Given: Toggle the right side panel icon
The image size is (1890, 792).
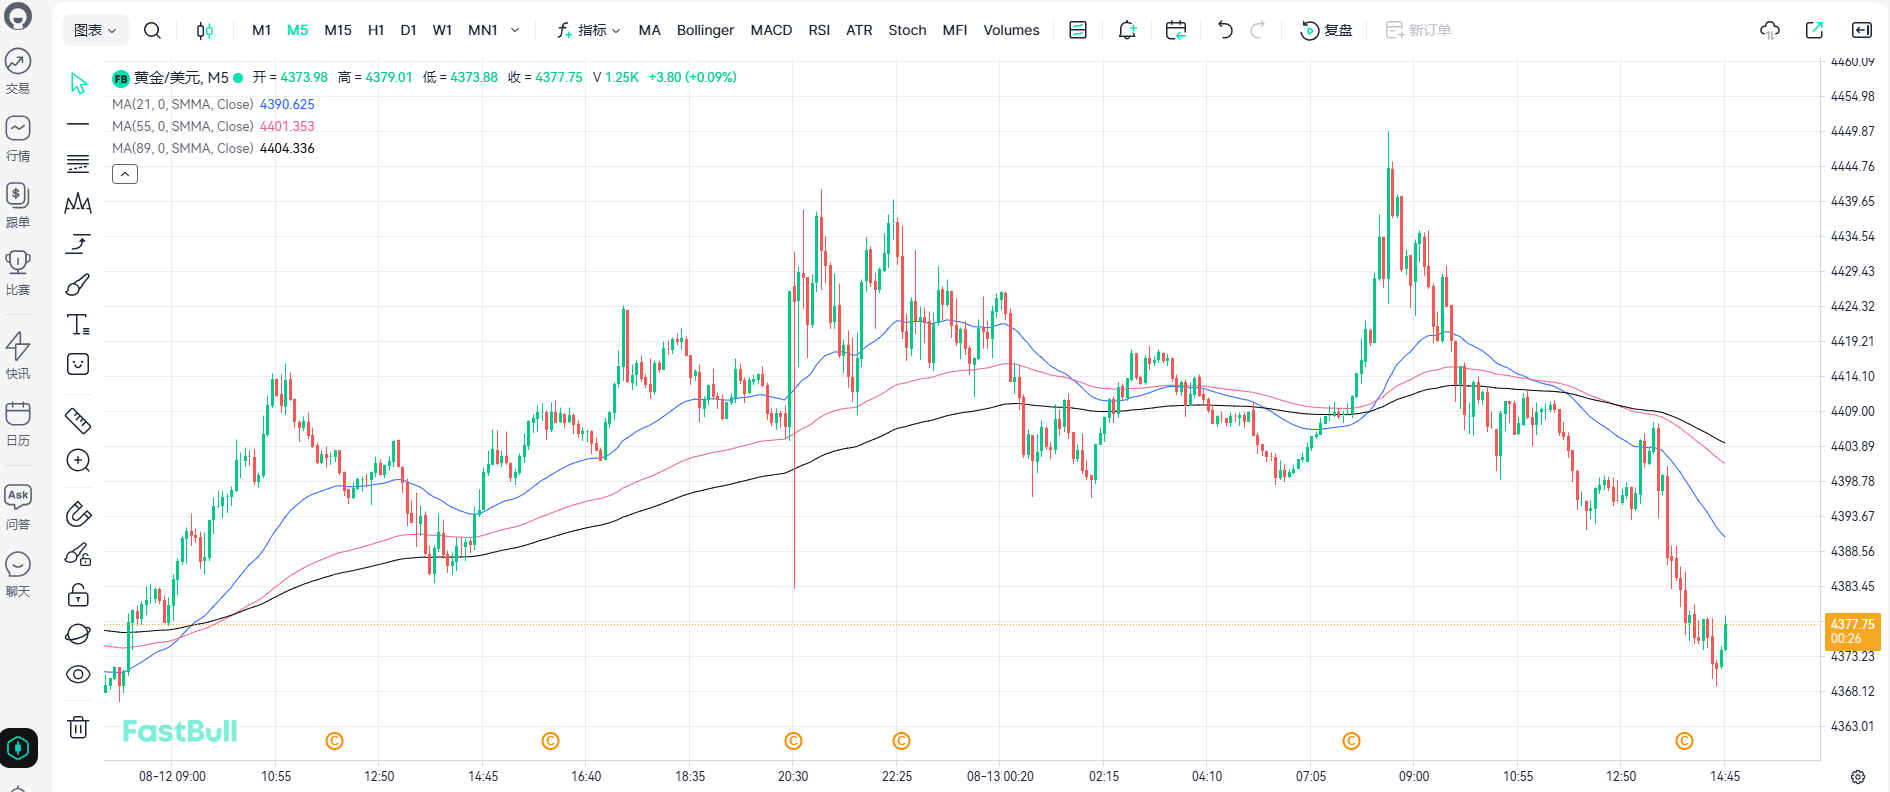Looking at the screenshot, I should coord(1862,30).
